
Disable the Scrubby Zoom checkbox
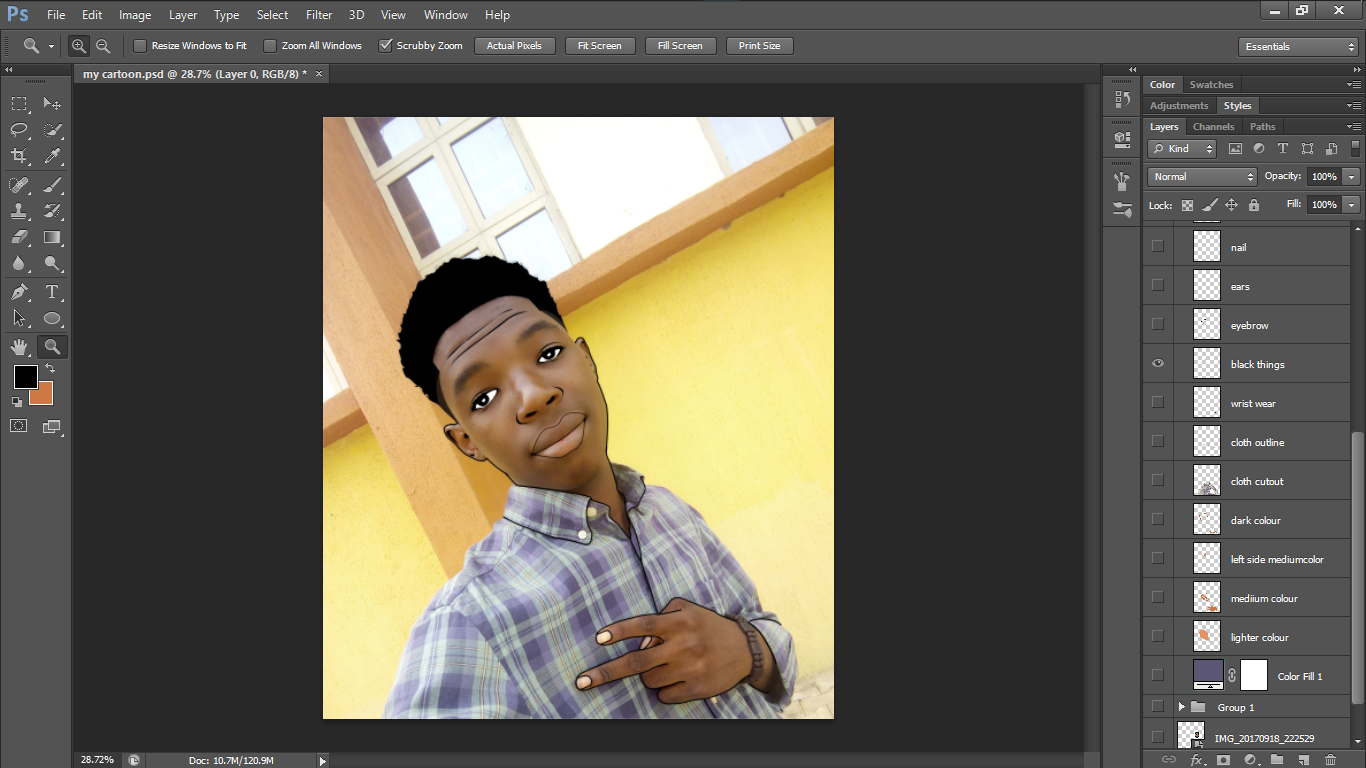tap(385, 46)
